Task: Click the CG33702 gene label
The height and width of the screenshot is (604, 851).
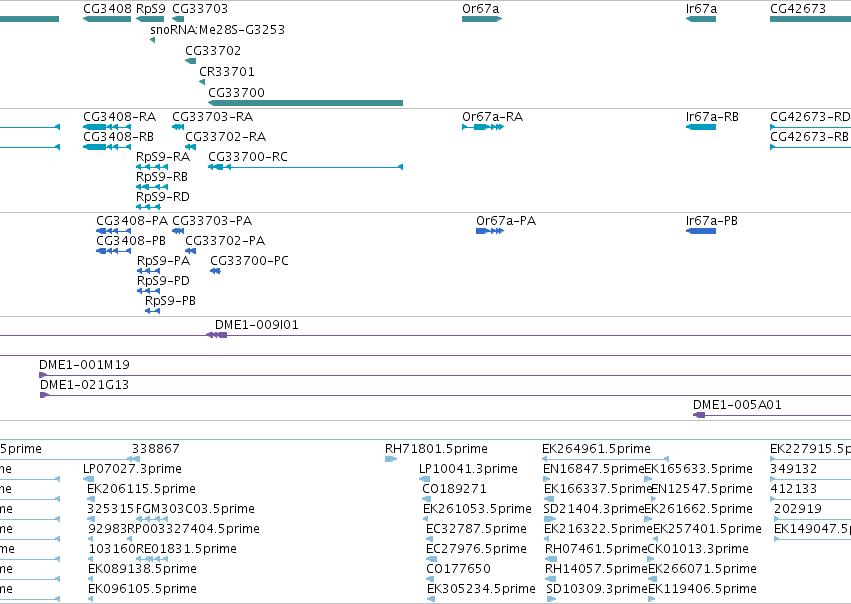Action: click(213, 50)
